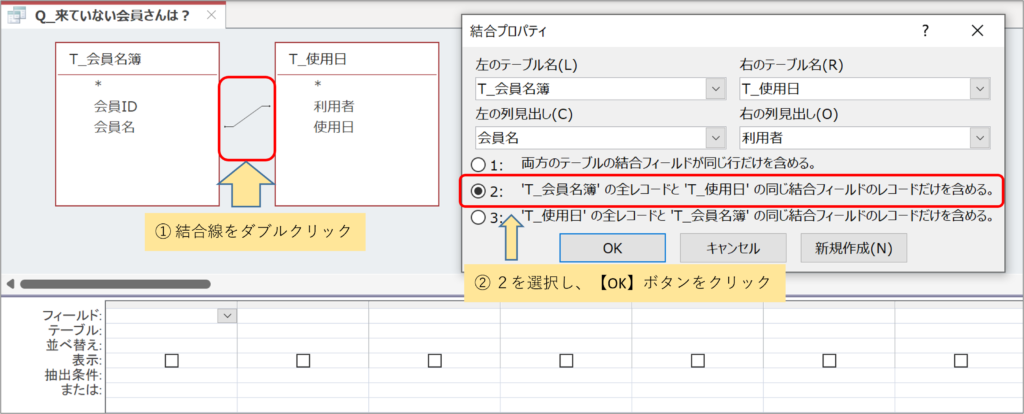Click the 抽出条件 cell in the first column

click(171, 375)
